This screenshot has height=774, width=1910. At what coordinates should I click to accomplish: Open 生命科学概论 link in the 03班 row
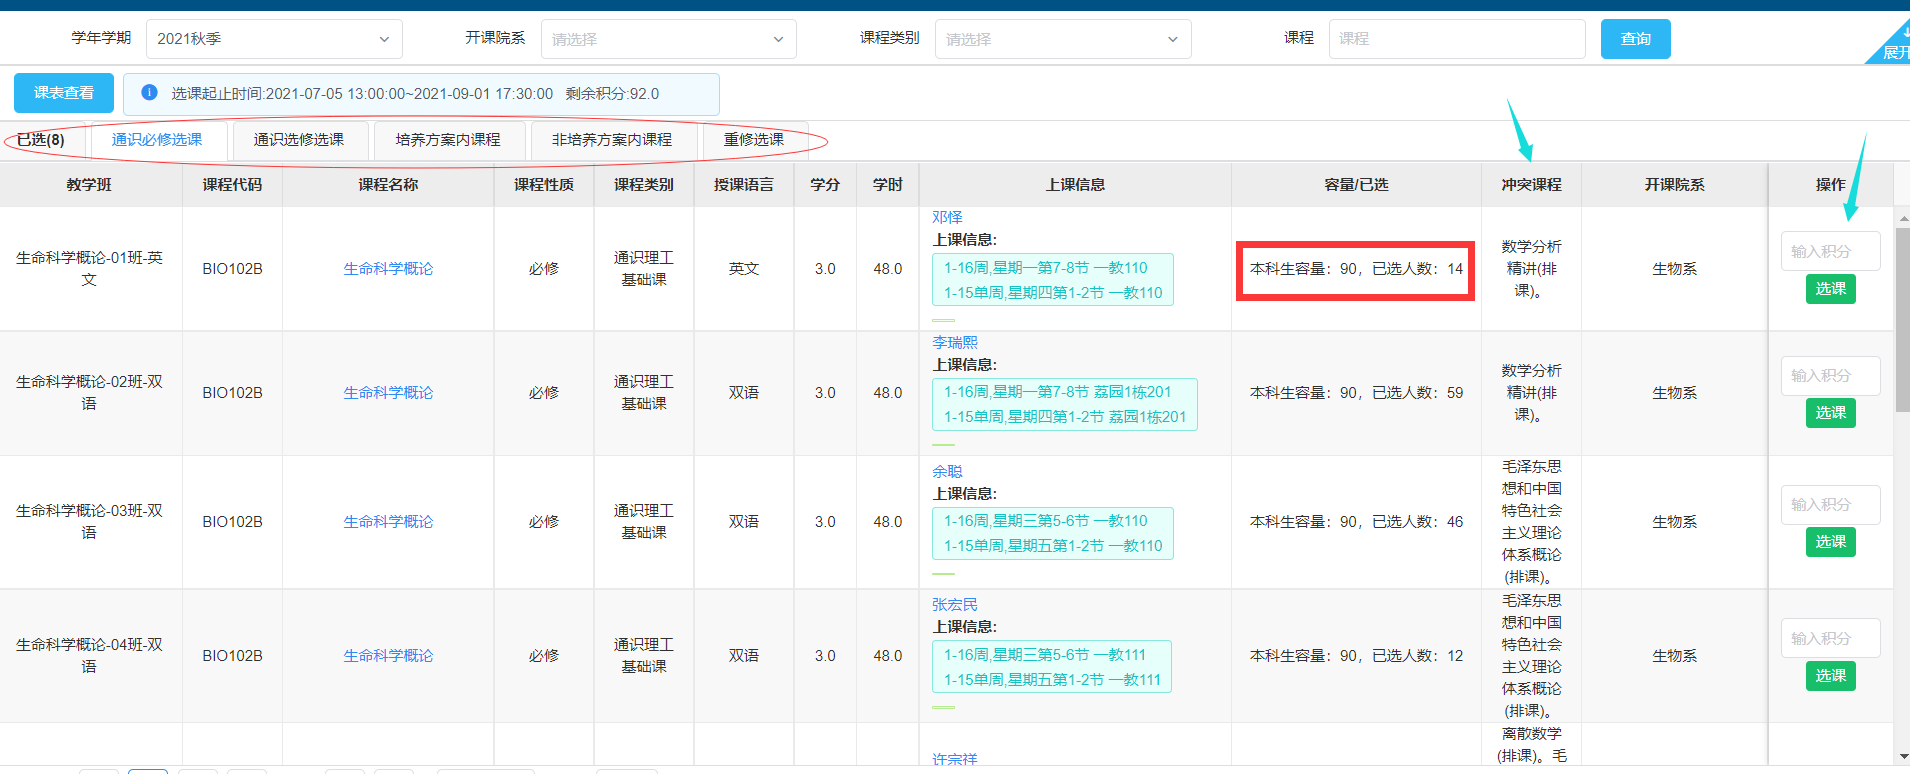(x=388, y=522)
